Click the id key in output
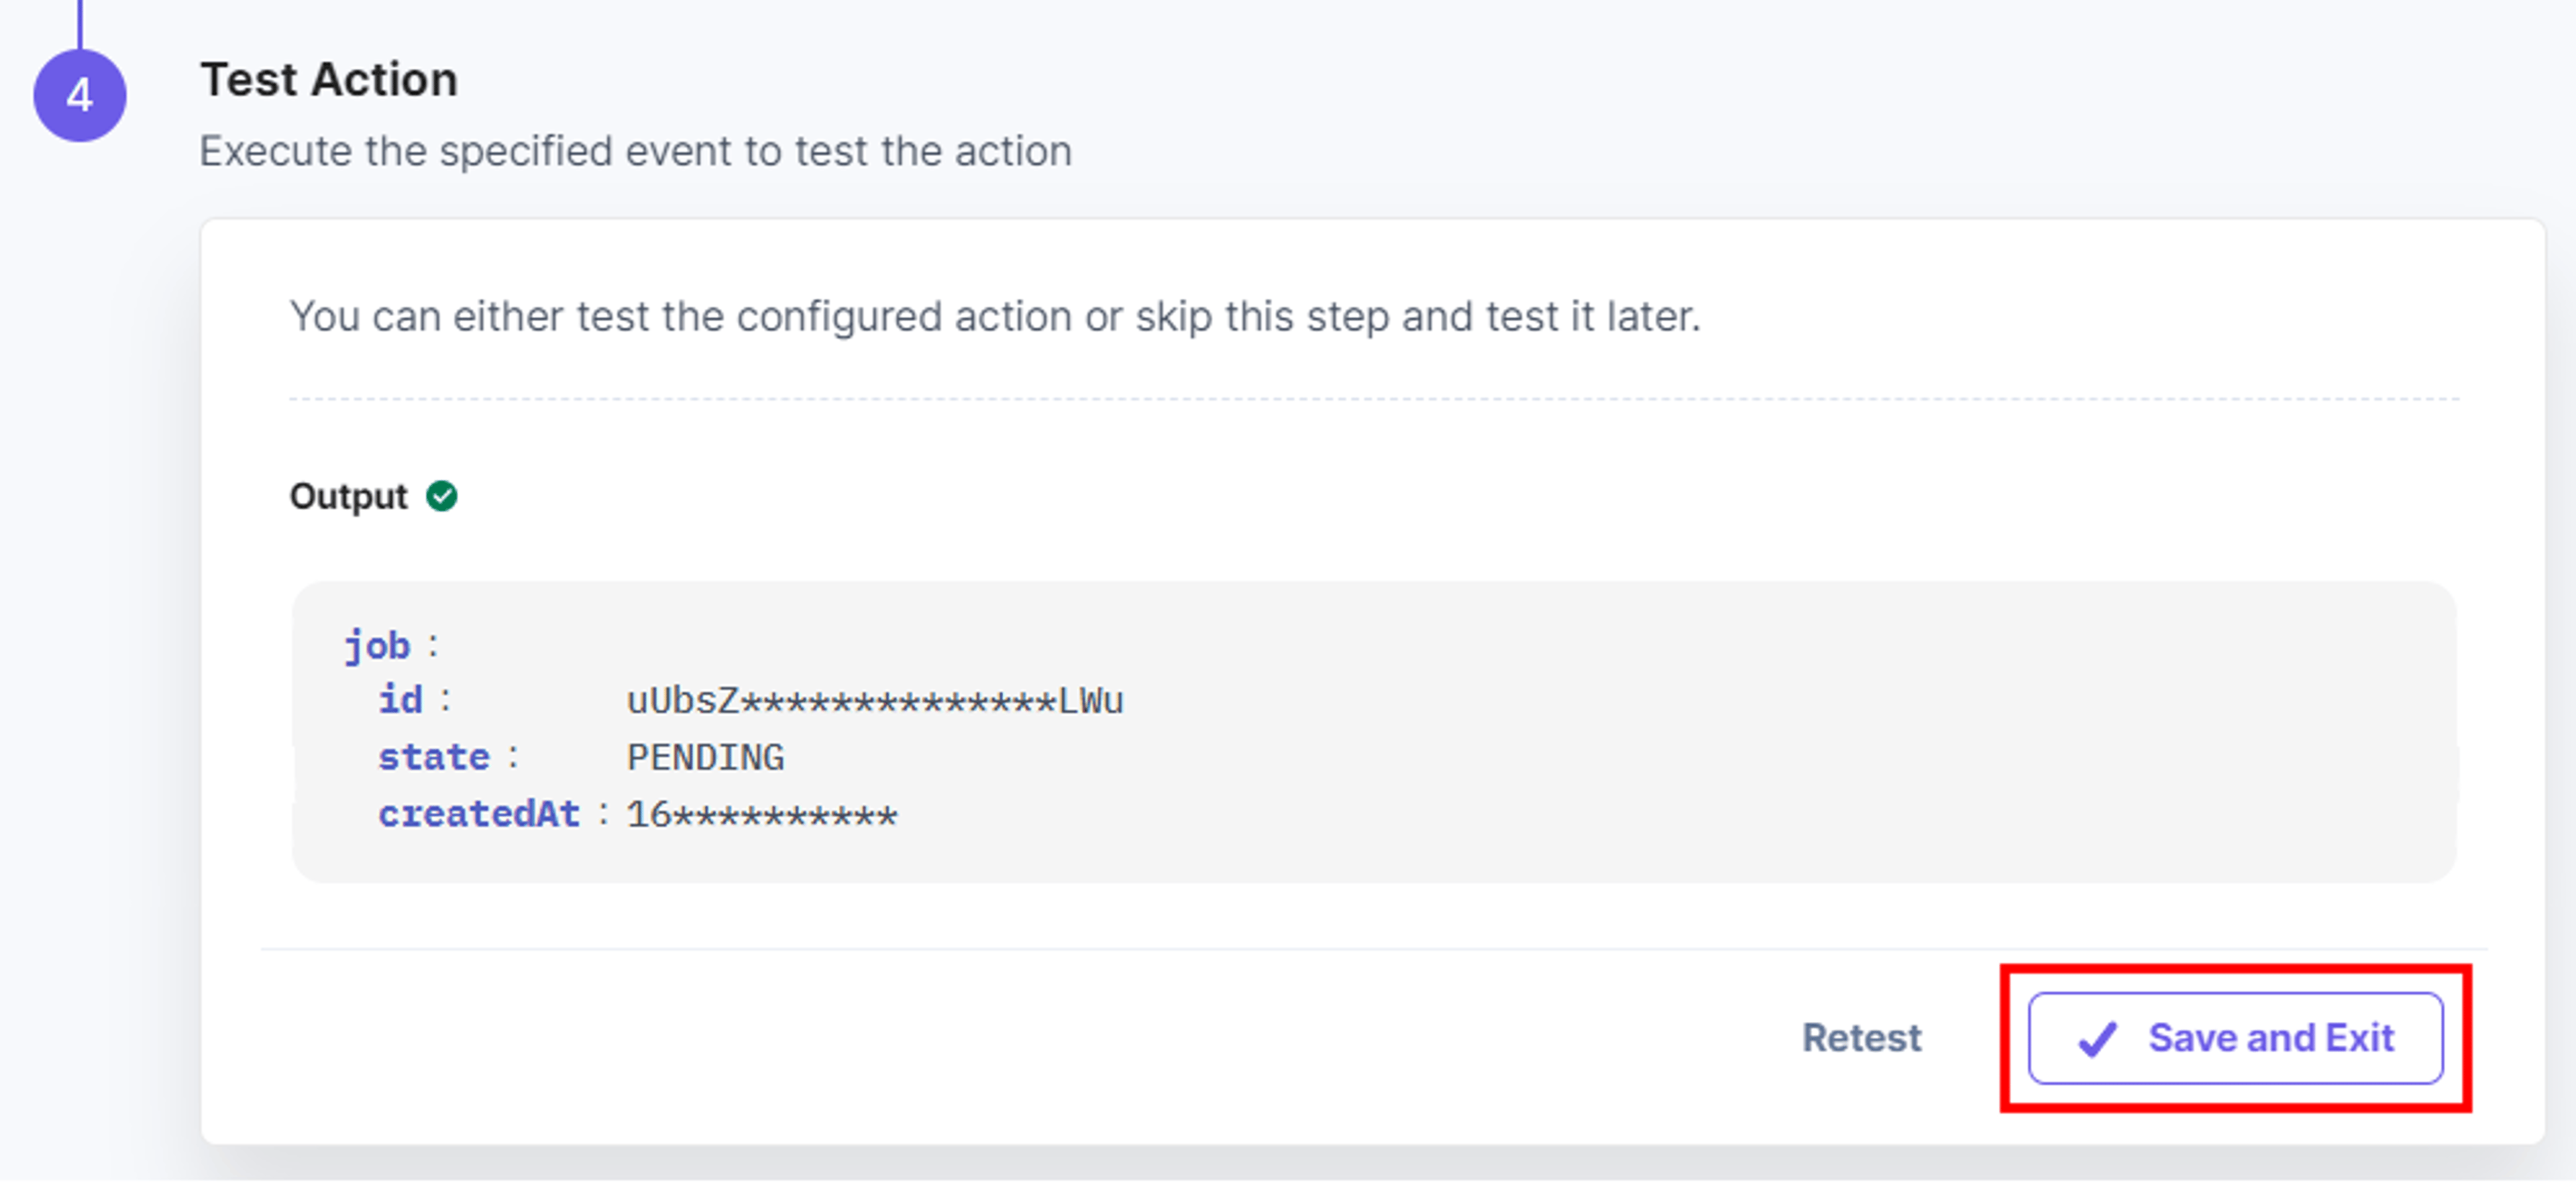Screen dimensions: 2576x1183 click(x=400, y=700)
